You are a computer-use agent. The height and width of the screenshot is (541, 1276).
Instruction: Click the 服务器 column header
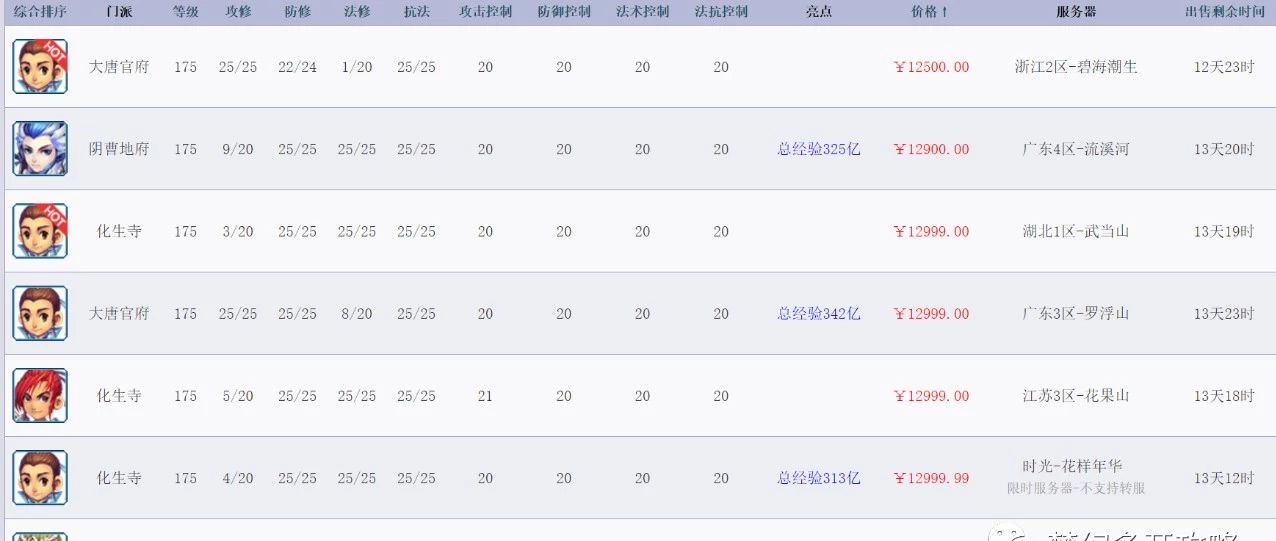click(1076, 12)
